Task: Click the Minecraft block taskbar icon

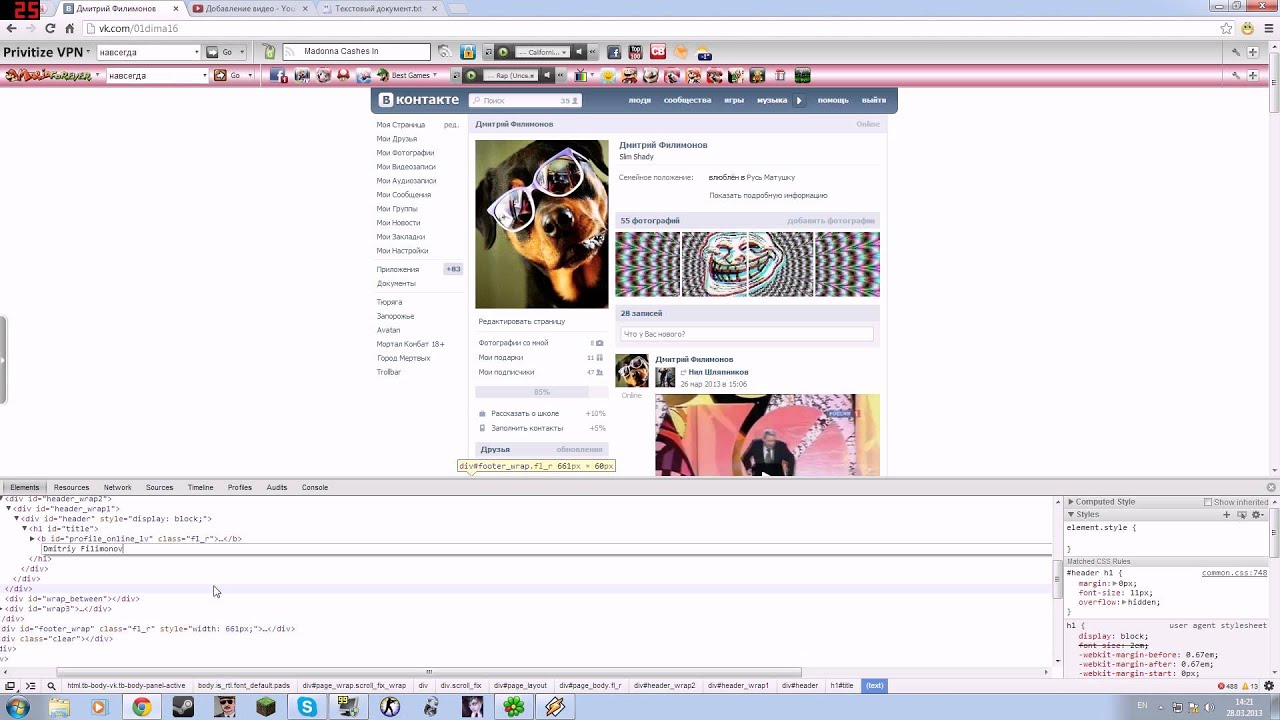Action: [265, 707]
